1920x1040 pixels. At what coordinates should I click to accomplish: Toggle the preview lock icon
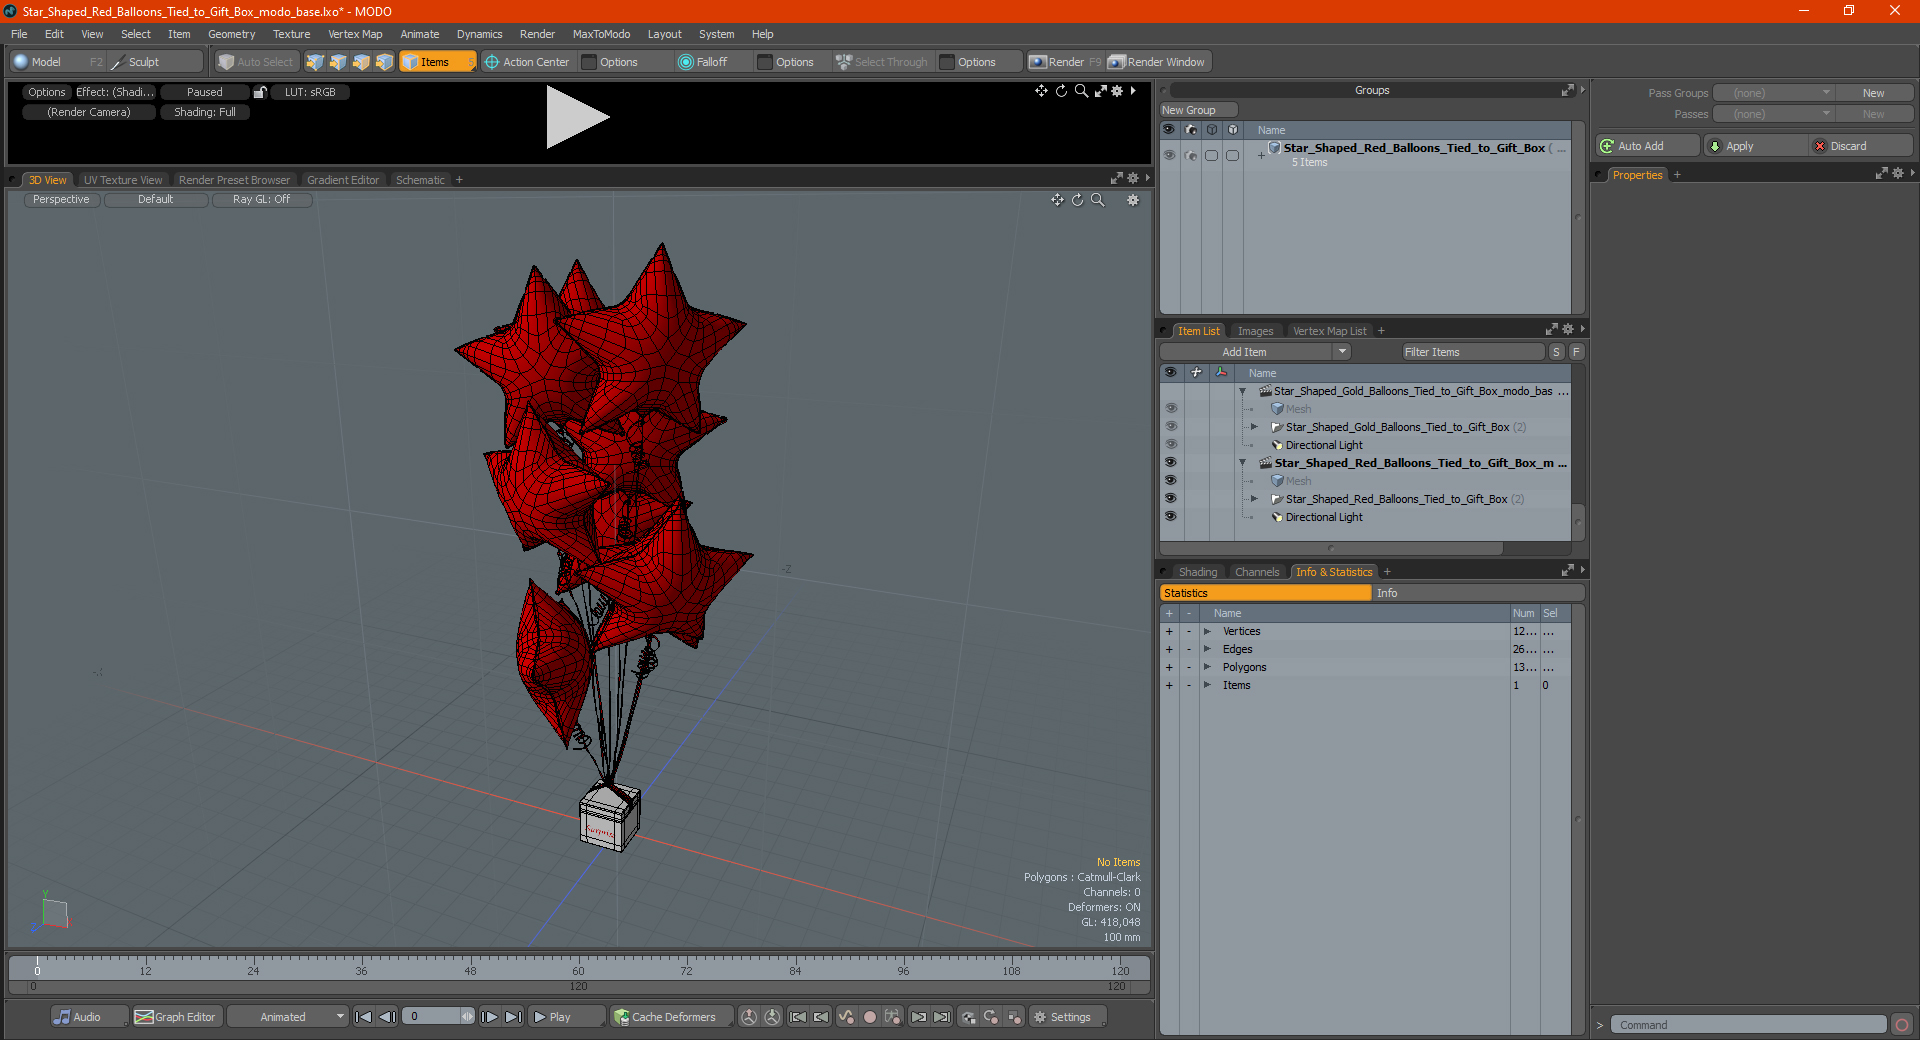click(260, 92)
